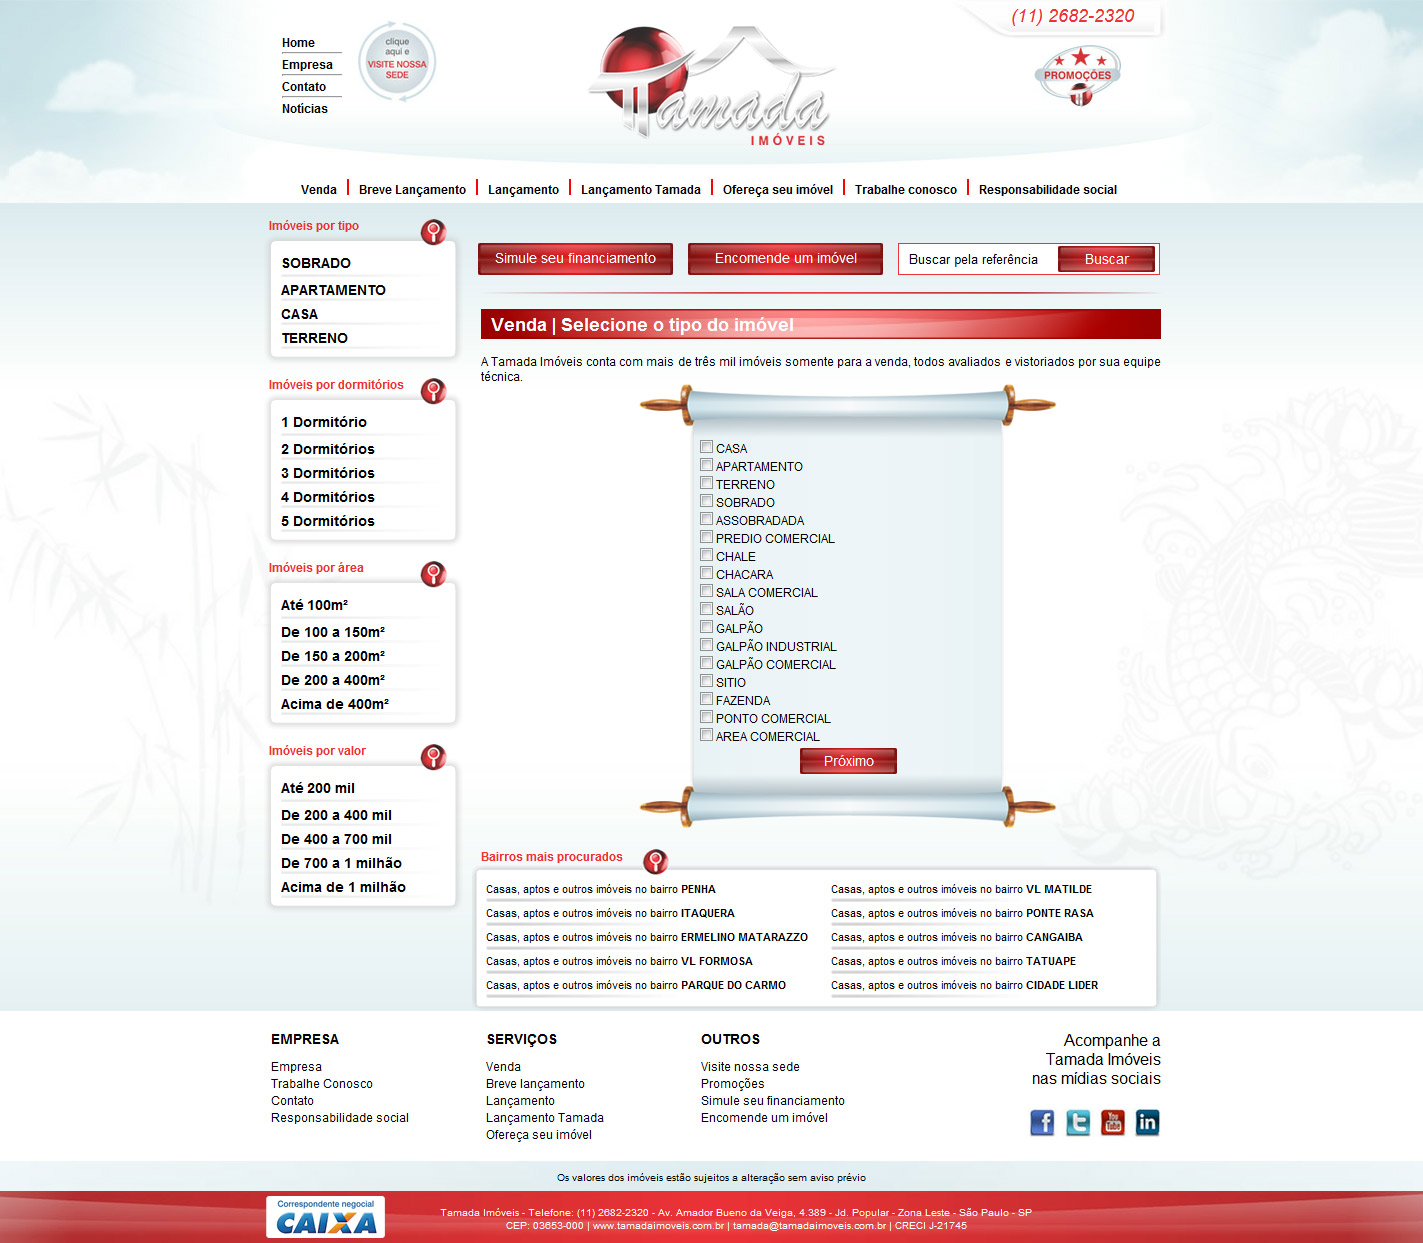Filter by APARTAMENTO in the sidebar
The height and width of the screenshot is (1243, 1423).
pos(333,290)
